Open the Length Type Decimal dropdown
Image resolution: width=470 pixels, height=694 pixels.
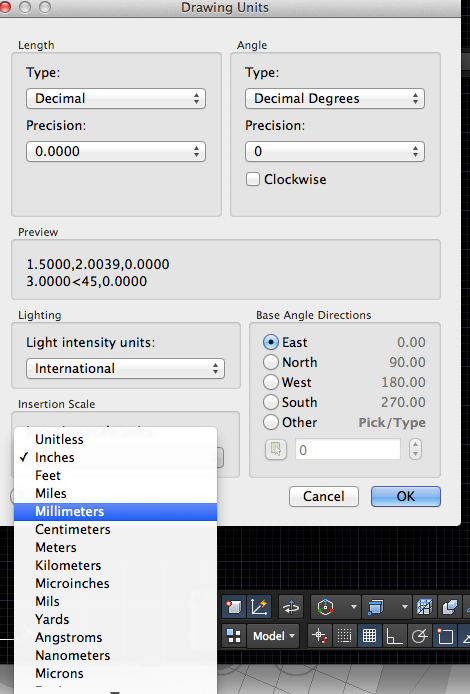point(116,98)
